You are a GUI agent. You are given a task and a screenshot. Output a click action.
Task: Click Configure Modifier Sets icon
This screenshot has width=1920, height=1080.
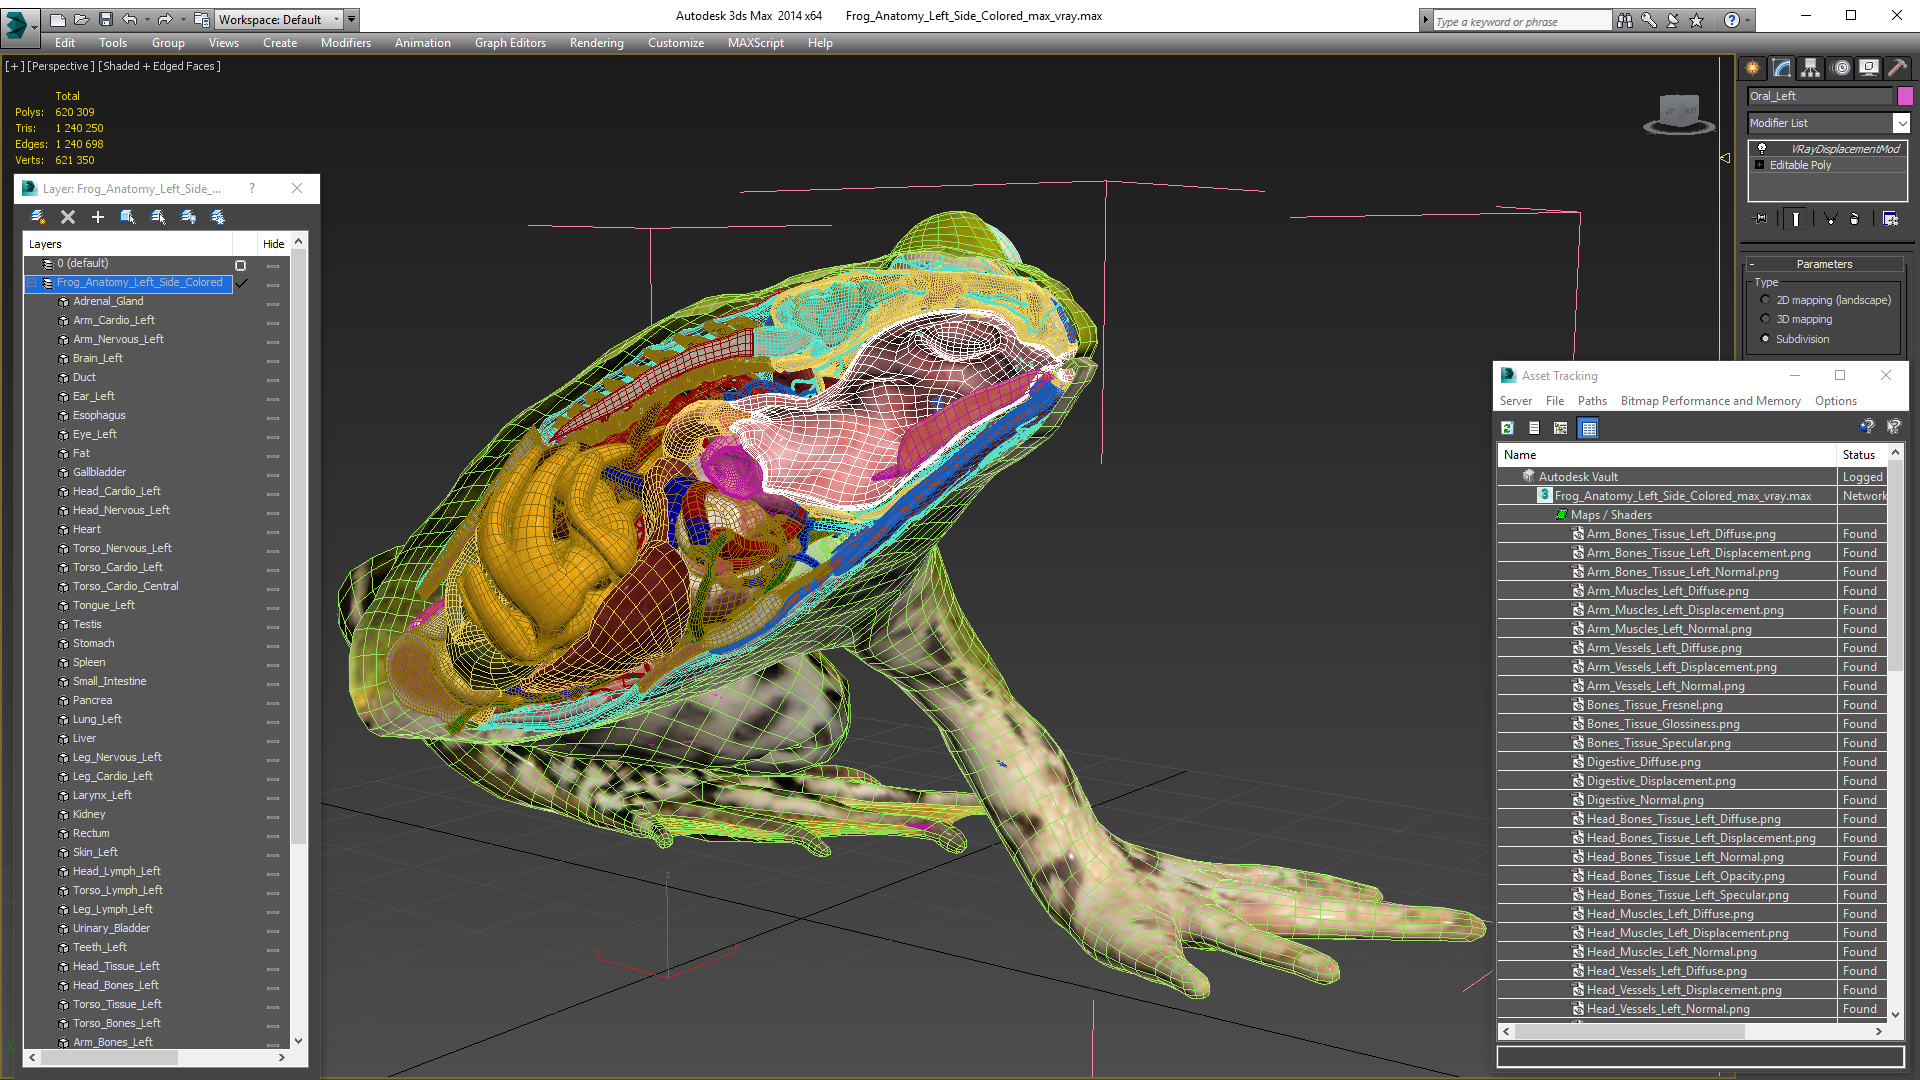[1890, 218]
